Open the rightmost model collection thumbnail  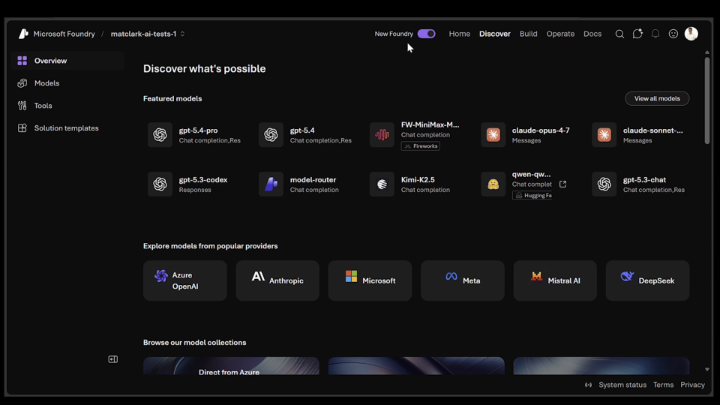click(601, 366)
